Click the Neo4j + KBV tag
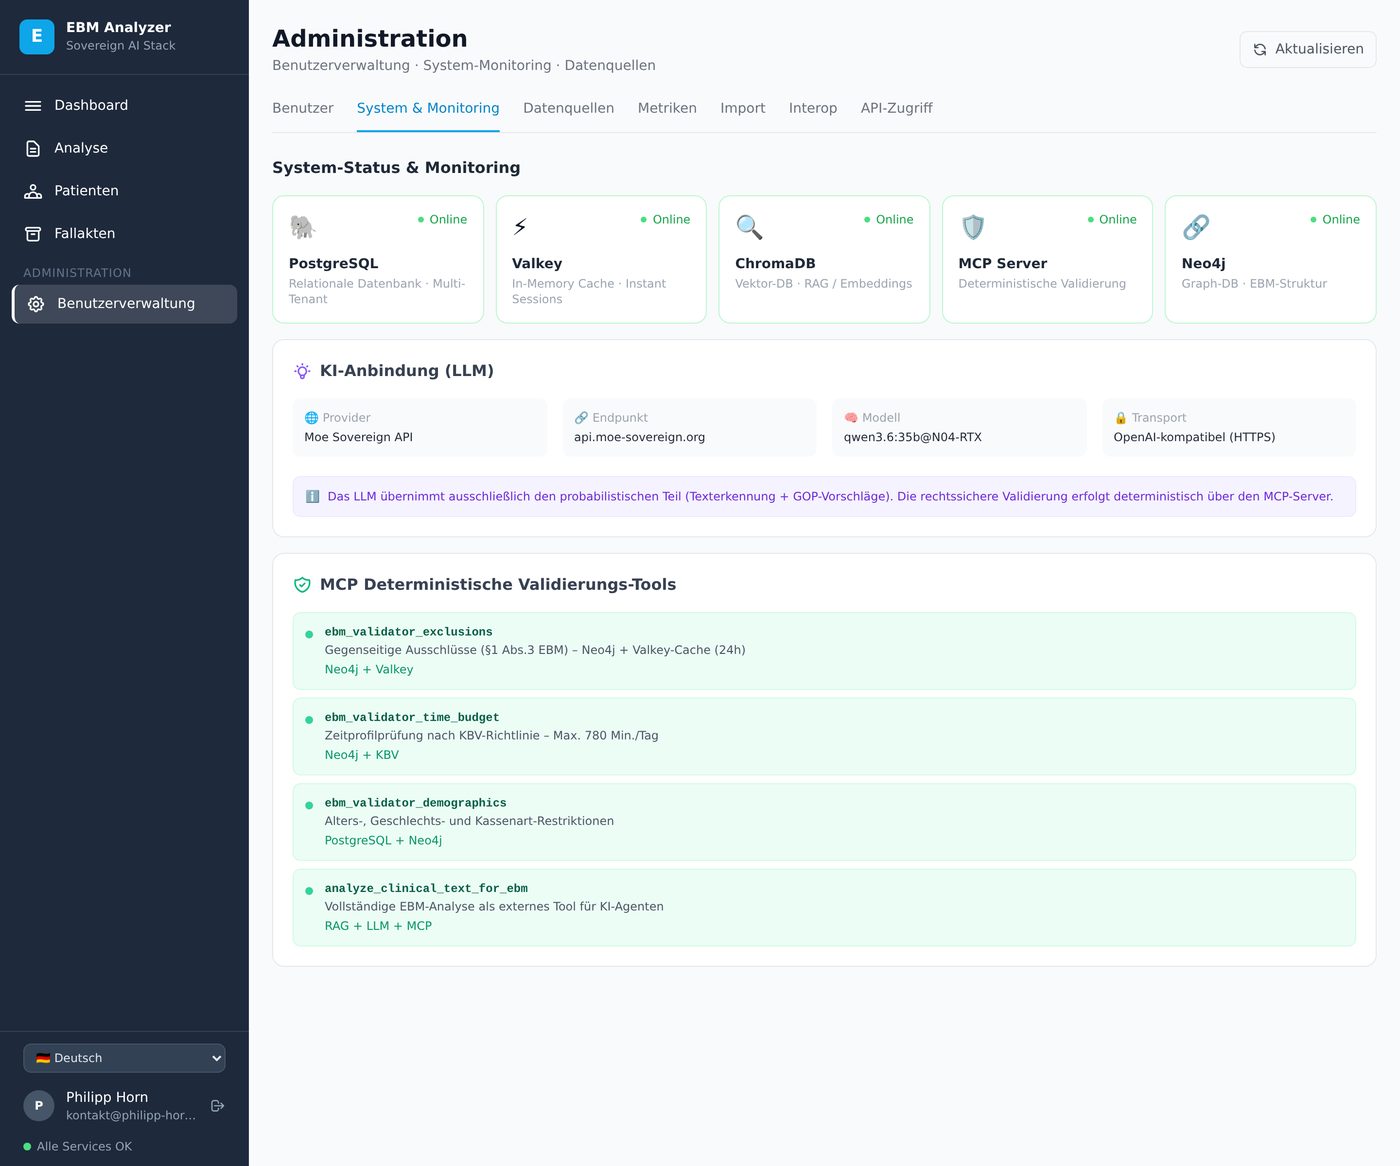The width and height of the screenshot is (1400, 1166). pos(362,755)
